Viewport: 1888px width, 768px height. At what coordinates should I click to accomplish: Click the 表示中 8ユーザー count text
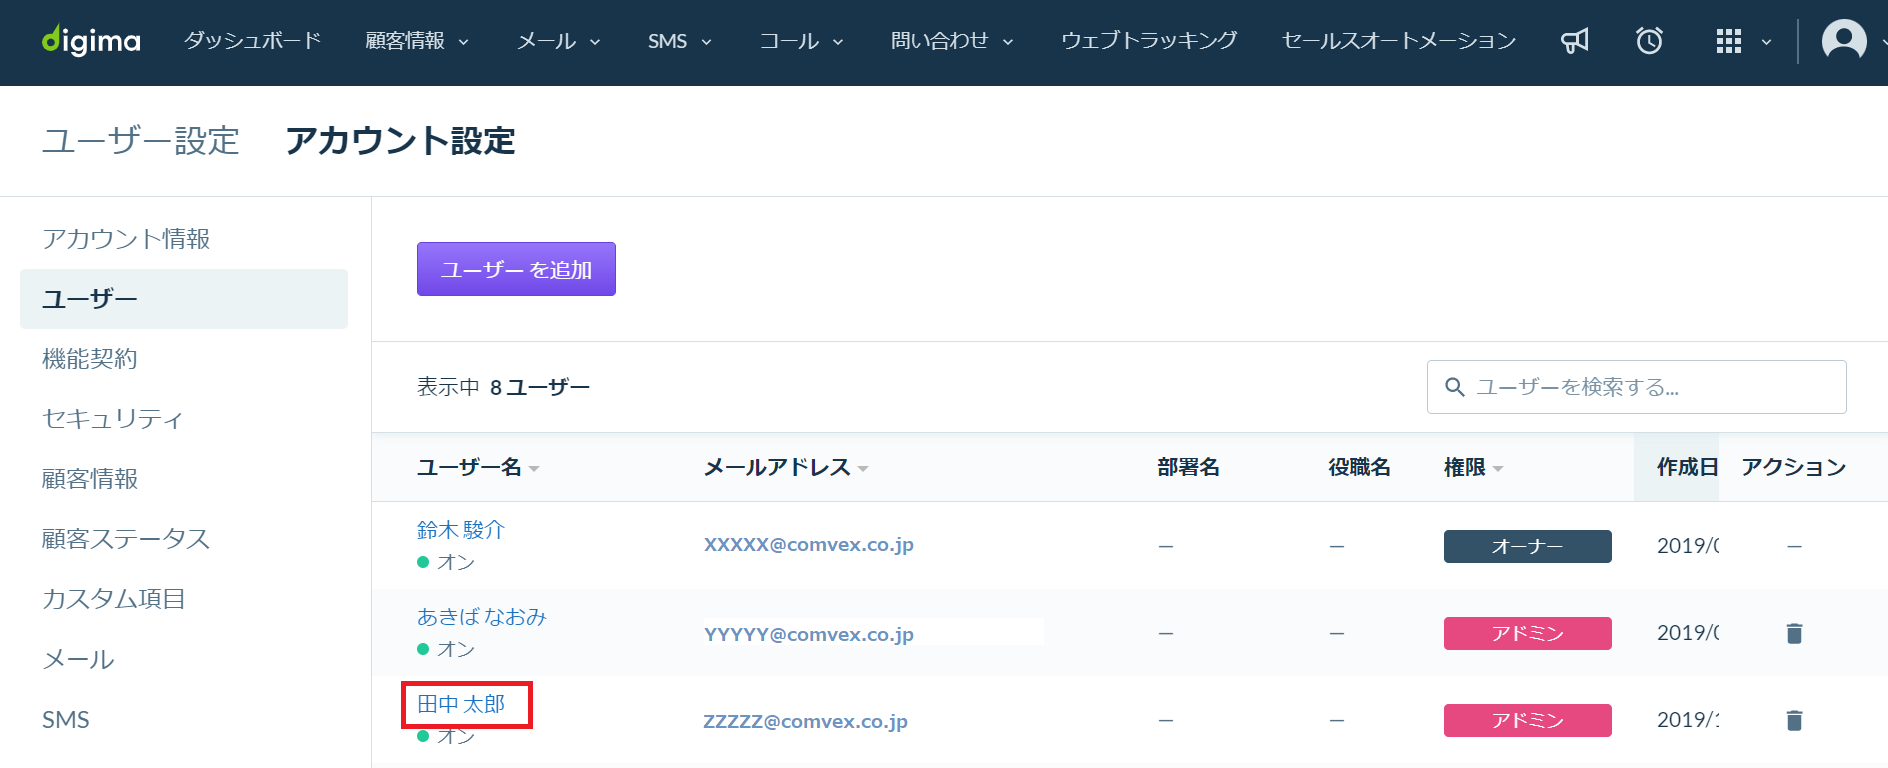point(503,387)
